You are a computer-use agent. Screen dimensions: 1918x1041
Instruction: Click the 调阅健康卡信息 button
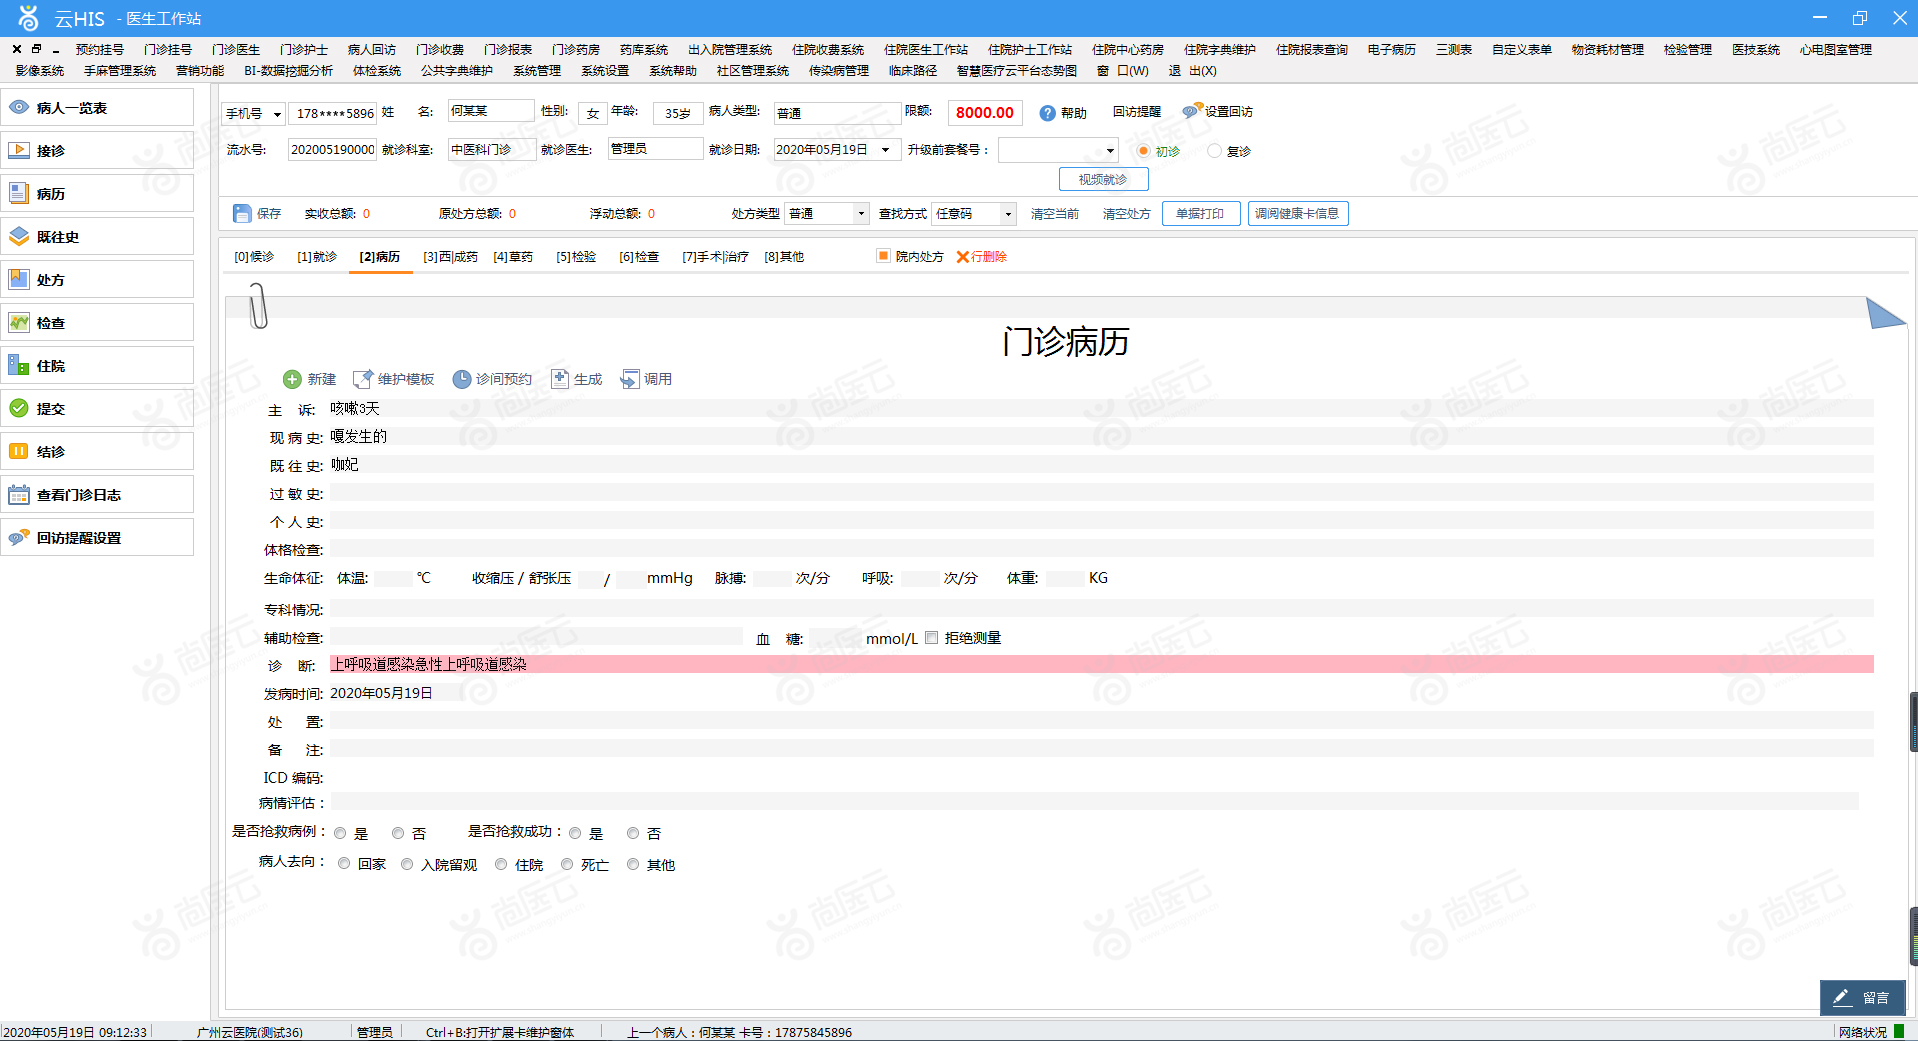[1297, 213]
